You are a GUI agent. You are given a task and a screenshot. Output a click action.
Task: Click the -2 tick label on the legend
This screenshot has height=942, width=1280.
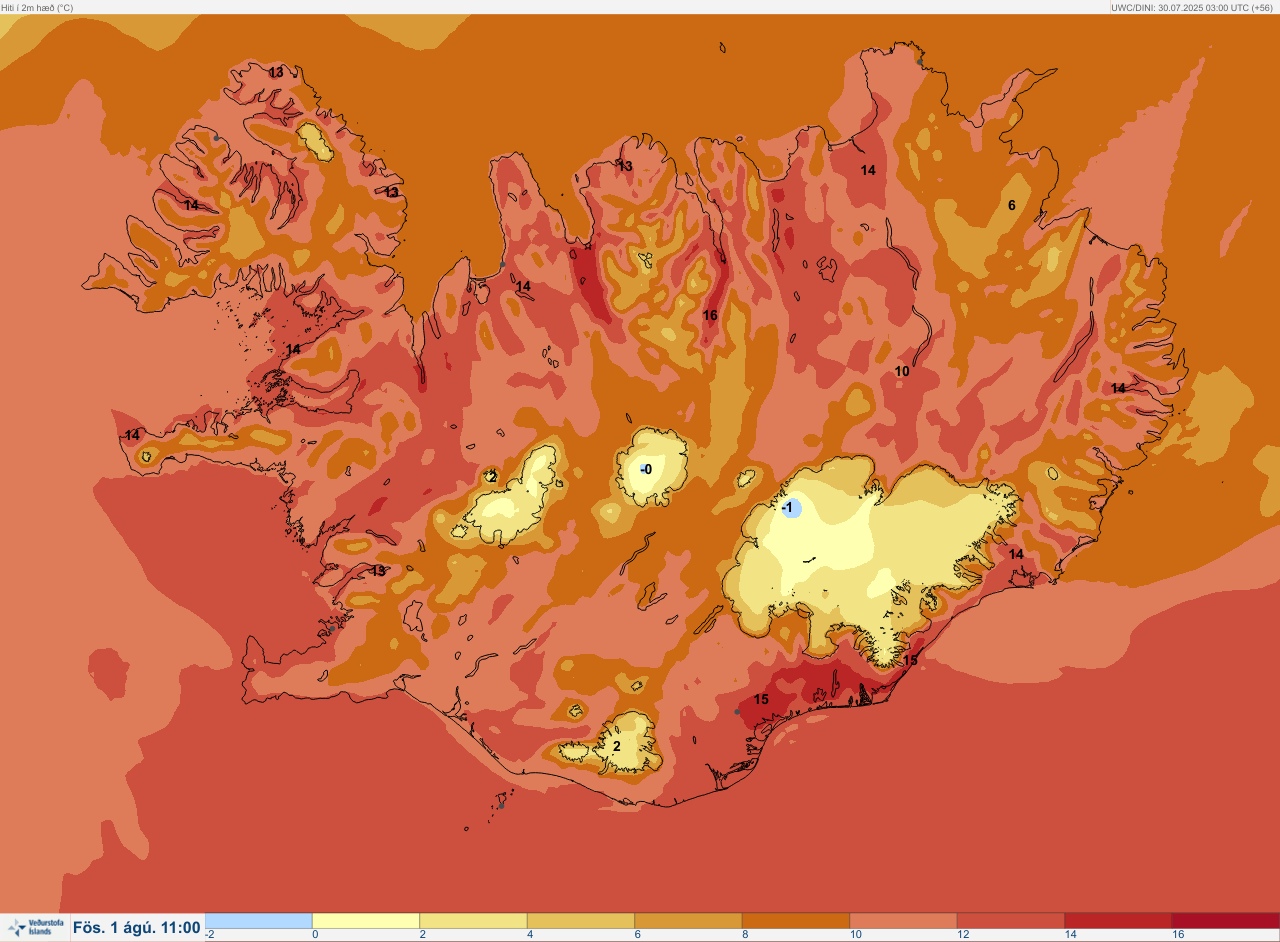pos(210,934)
